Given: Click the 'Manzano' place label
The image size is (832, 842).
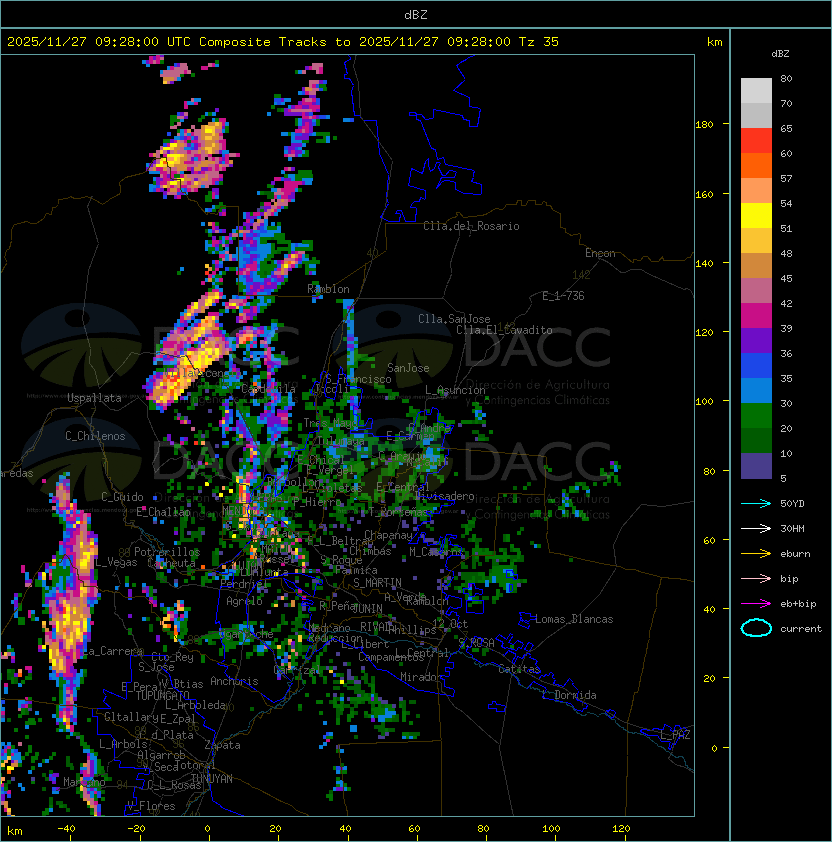Looking at the screenshot, I should (x=84, y=782).
